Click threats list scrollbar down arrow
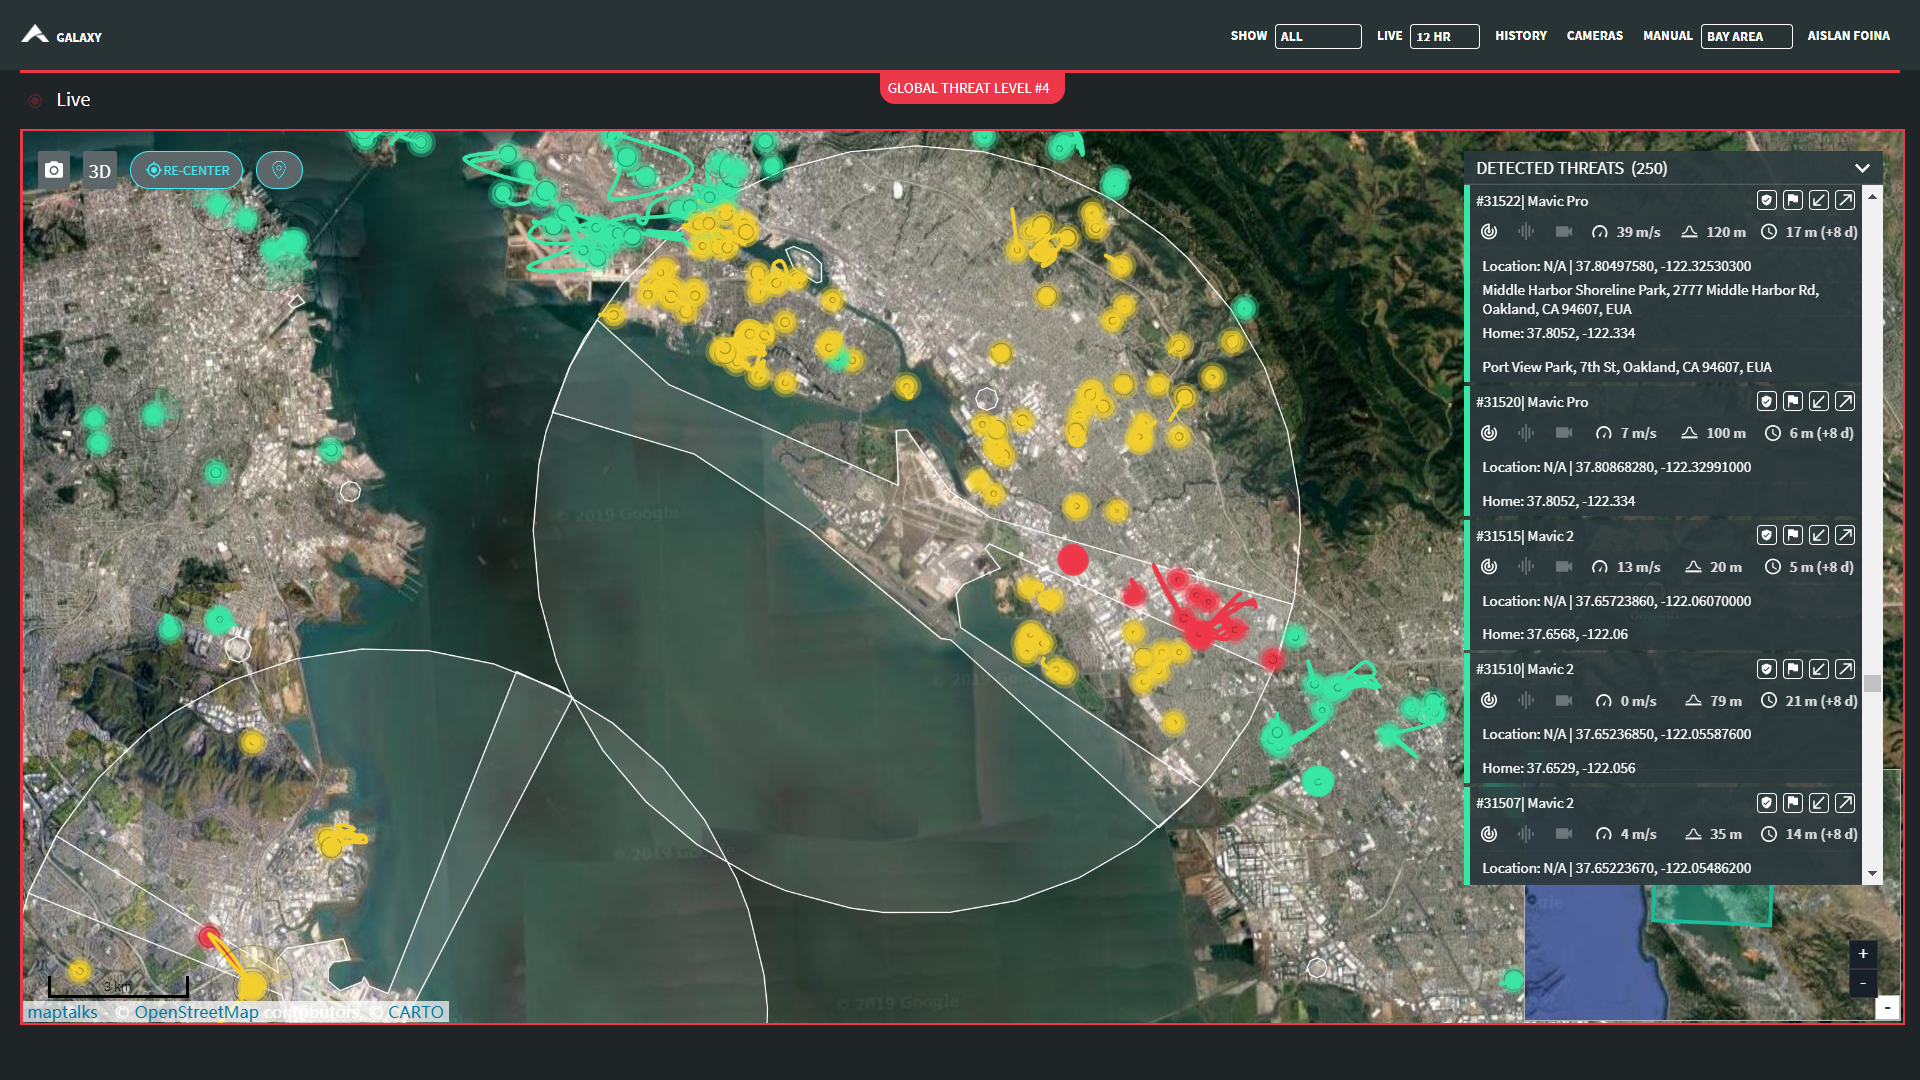 tap(1872, 874)
